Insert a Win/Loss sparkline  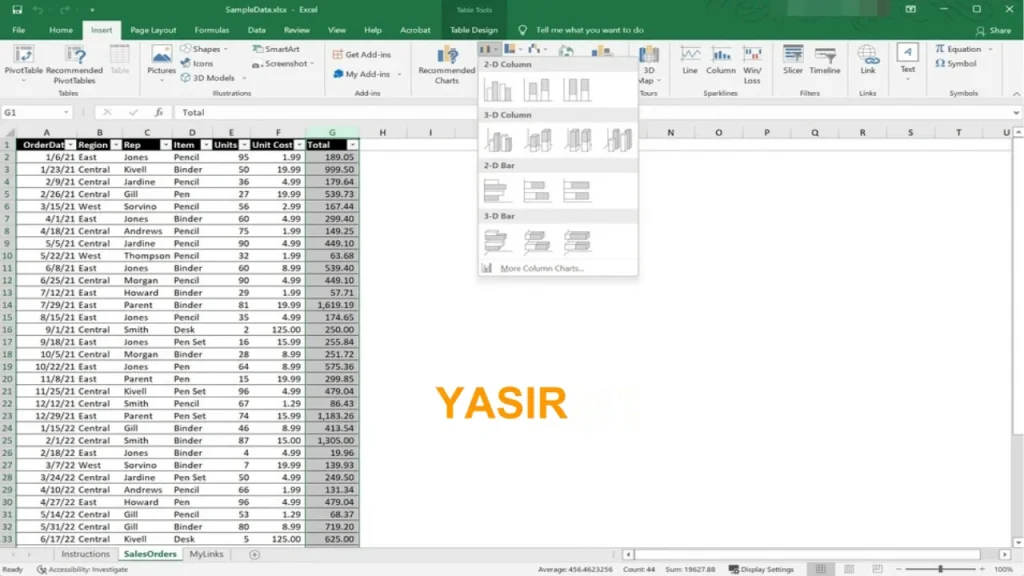(x=752, y=65)
